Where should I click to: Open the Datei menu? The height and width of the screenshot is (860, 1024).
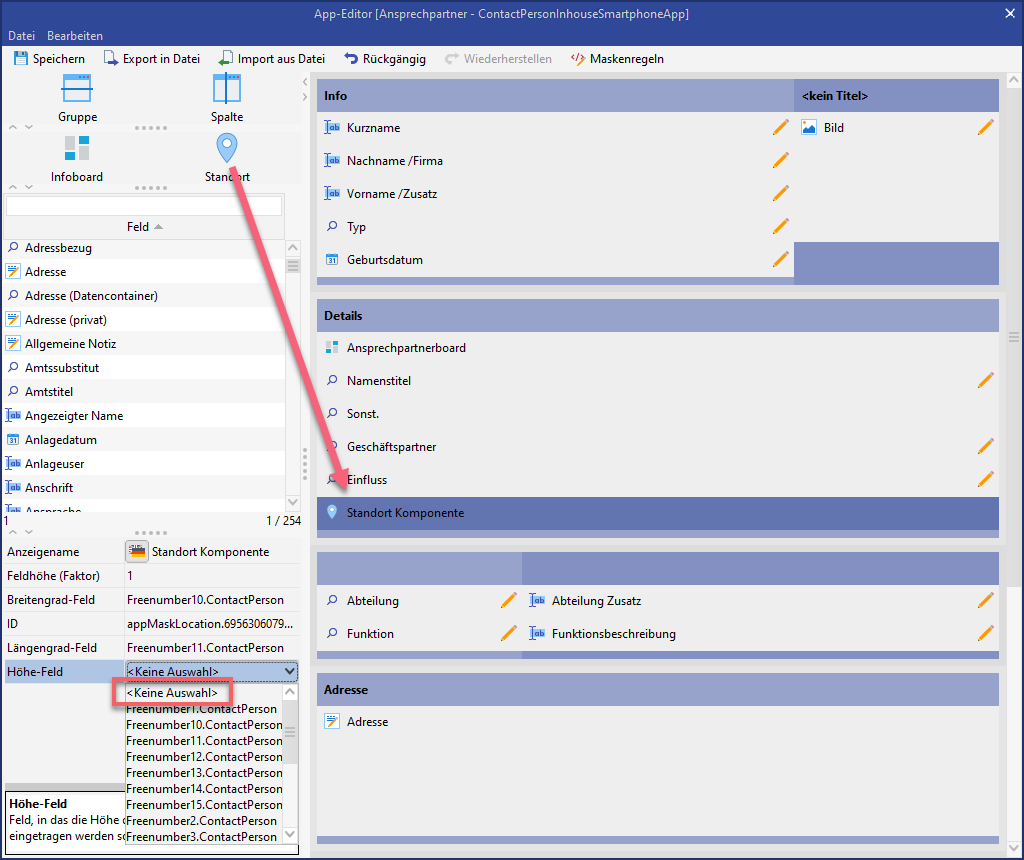pyautogui.click(x=21, y=36)
